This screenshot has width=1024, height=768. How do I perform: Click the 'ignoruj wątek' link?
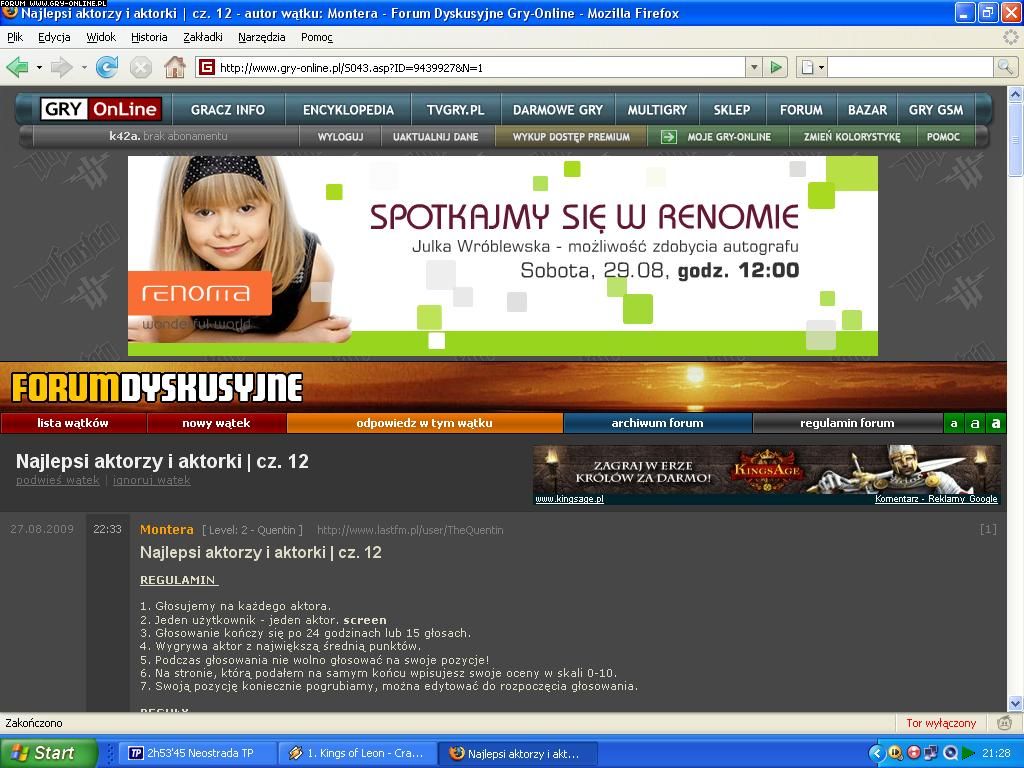pyautogui.click(x=151, y=480)
